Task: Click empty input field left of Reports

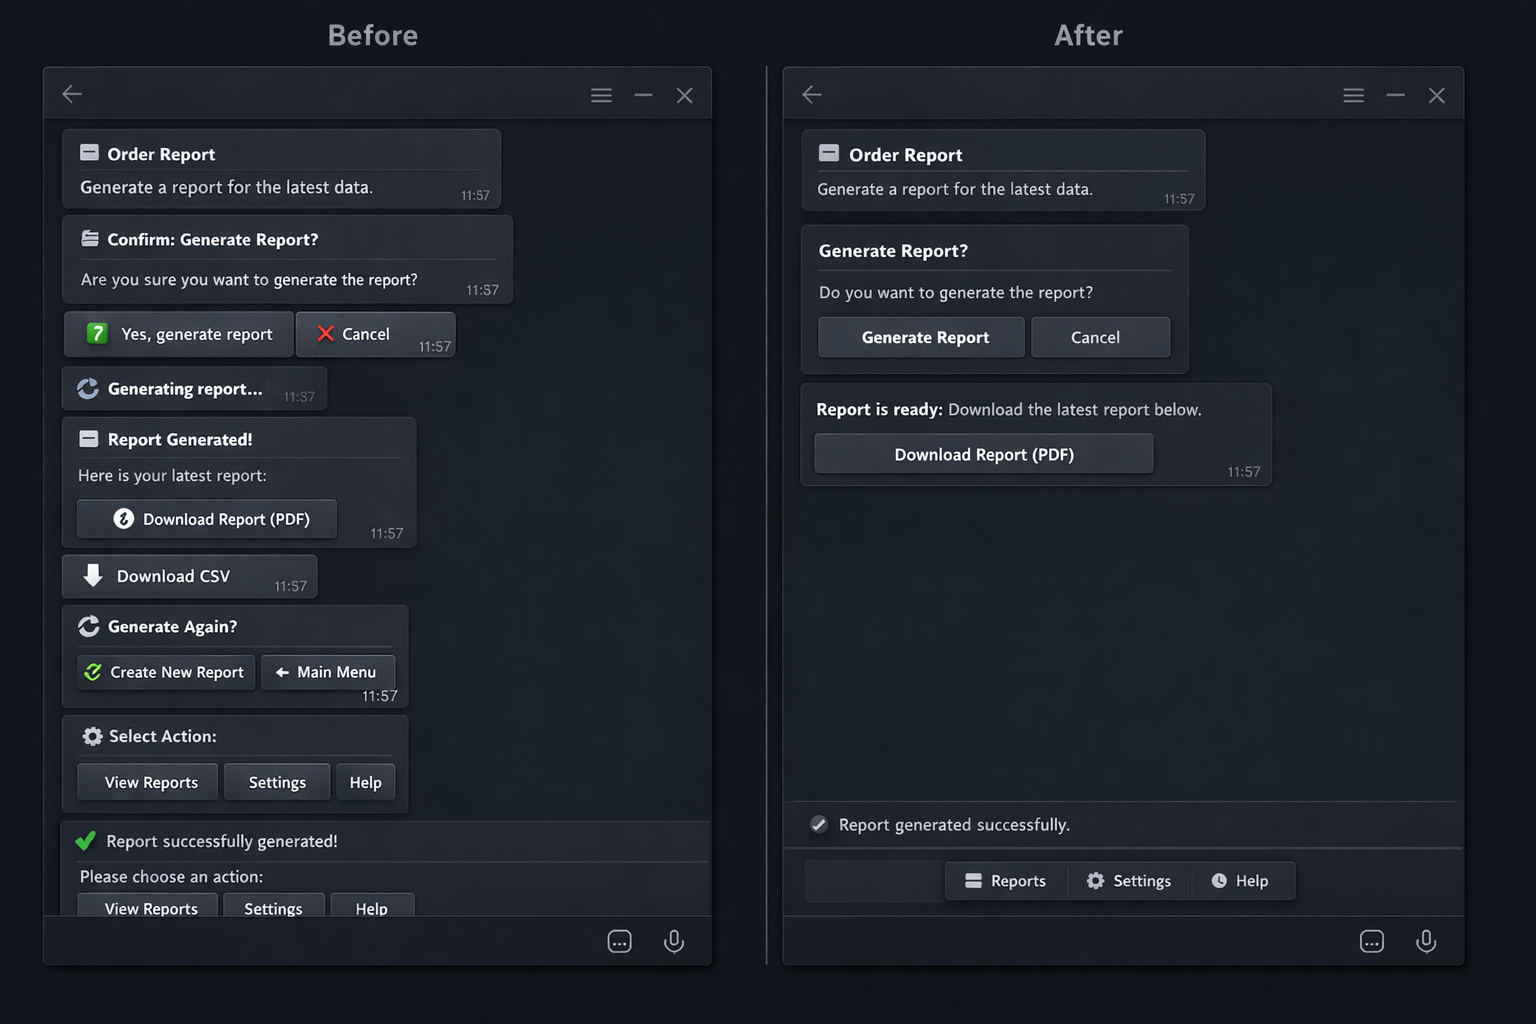Action: 874,881
